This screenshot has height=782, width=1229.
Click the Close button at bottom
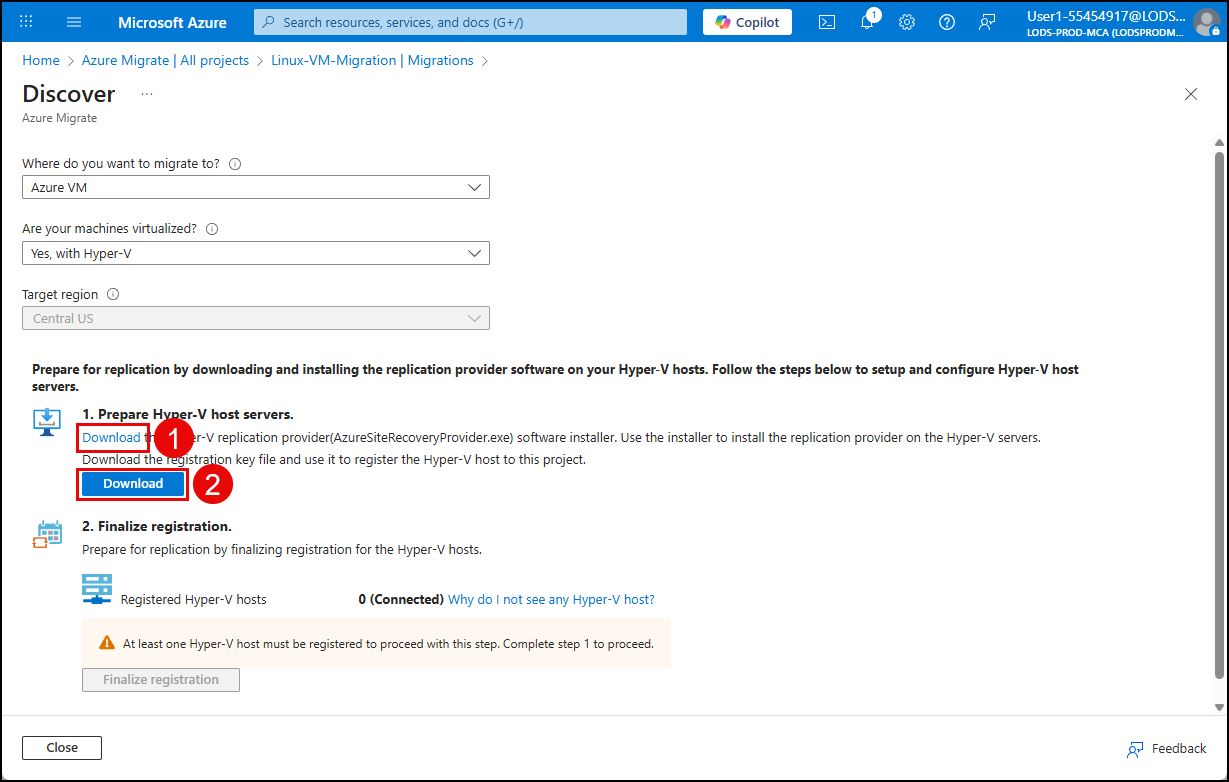tap(62, 748)
